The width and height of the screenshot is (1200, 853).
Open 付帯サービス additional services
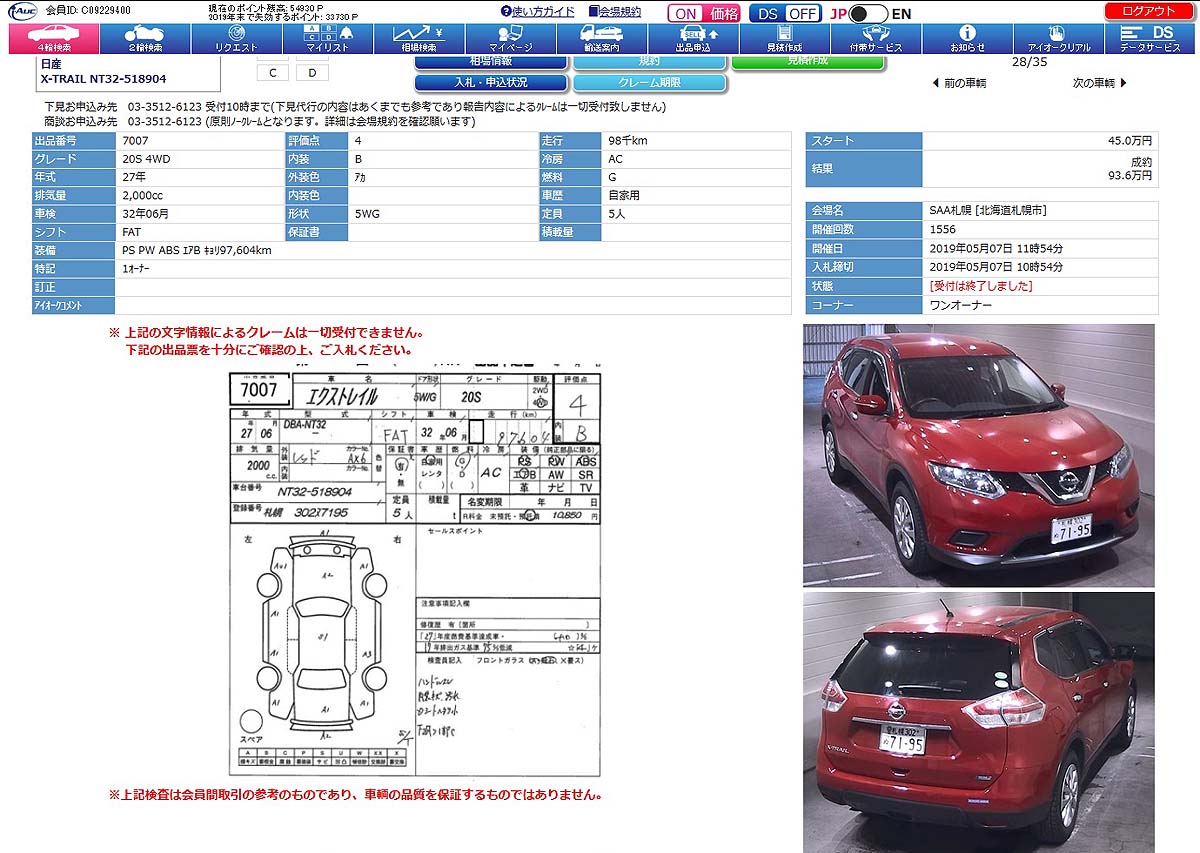876,39
